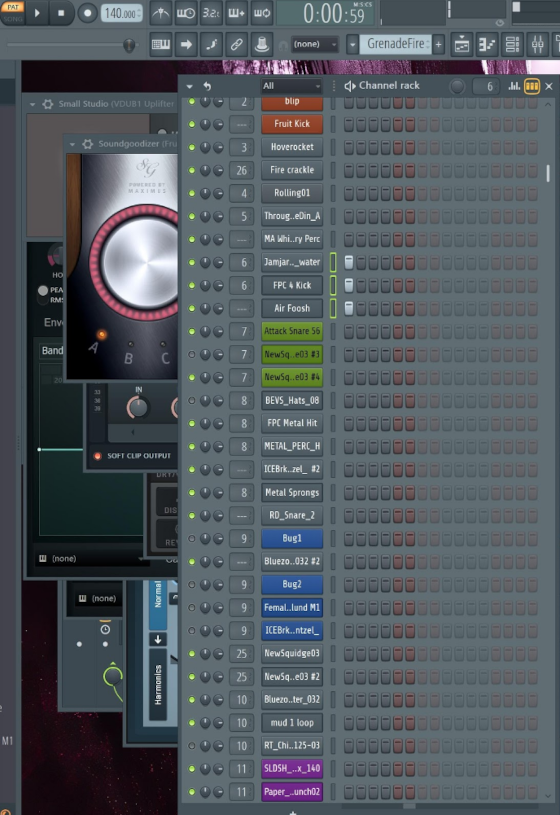Click the undo arrow in Channel rack
The height and width of the screenshot is (815, 560).
click(x=207, y=86)
